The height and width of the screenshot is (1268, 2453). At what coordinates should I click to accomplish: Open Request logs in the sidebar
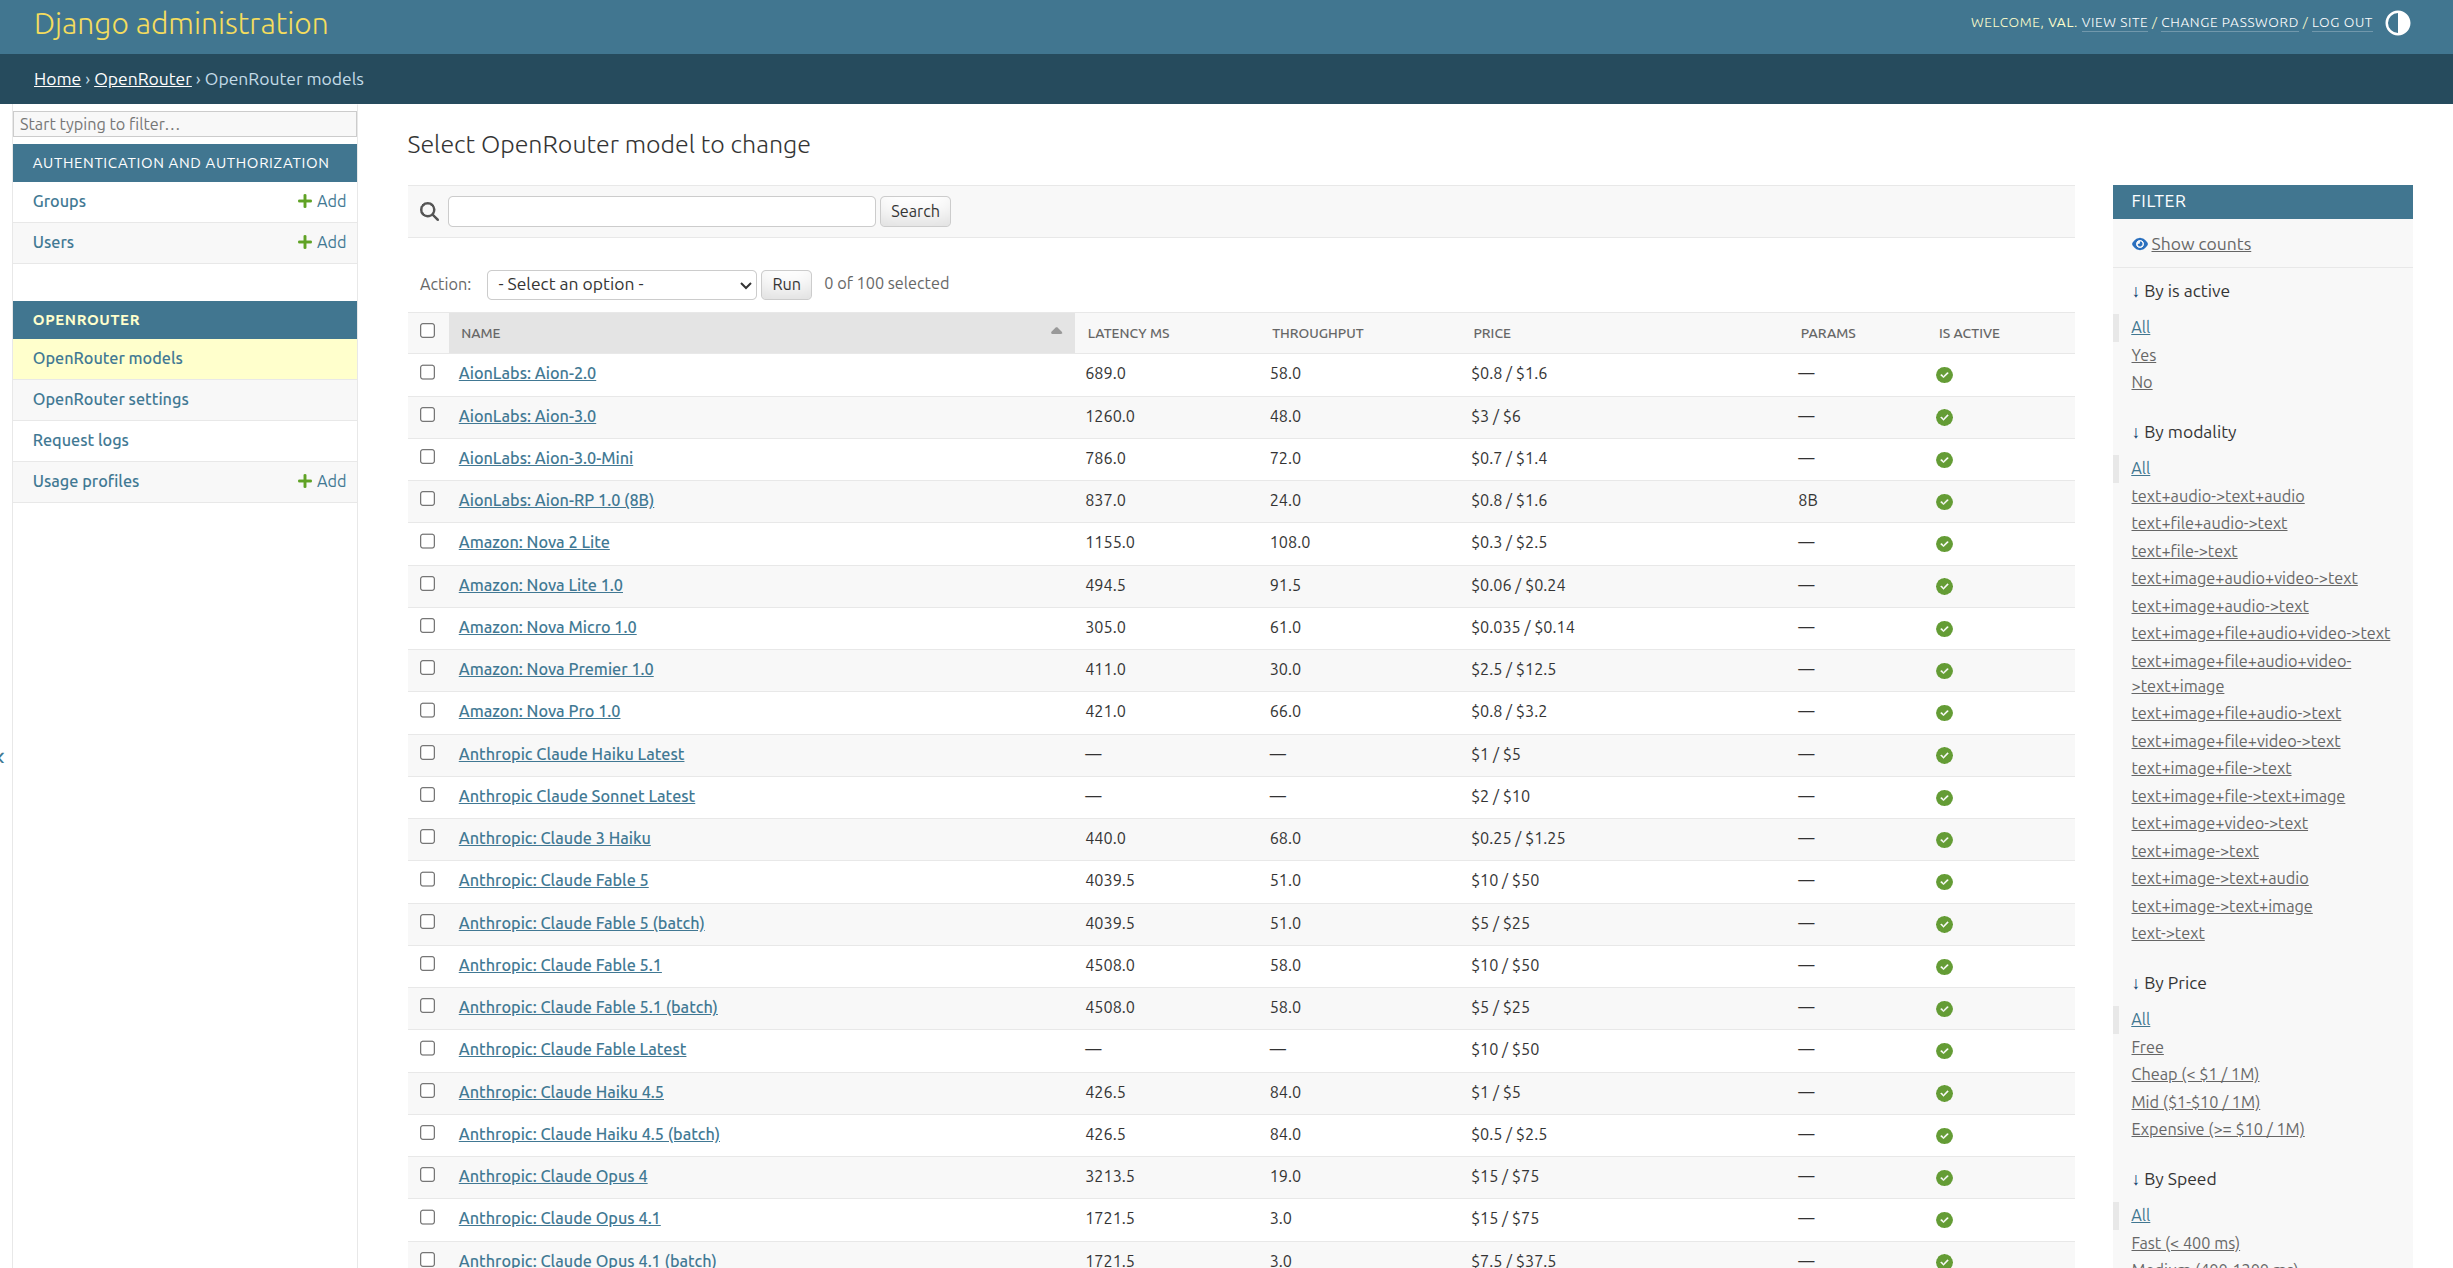tap(81, 440)
